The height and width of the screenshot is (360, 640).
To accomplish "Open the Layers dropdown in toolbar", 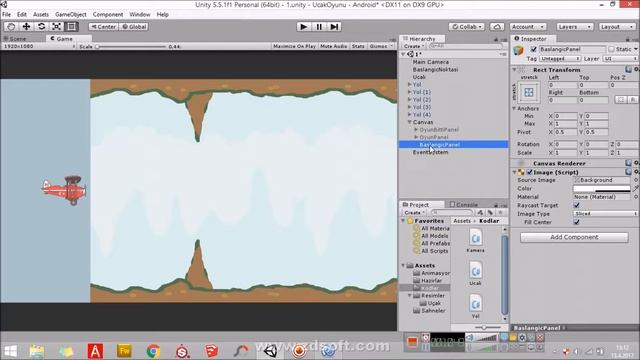I will (575, 27).
